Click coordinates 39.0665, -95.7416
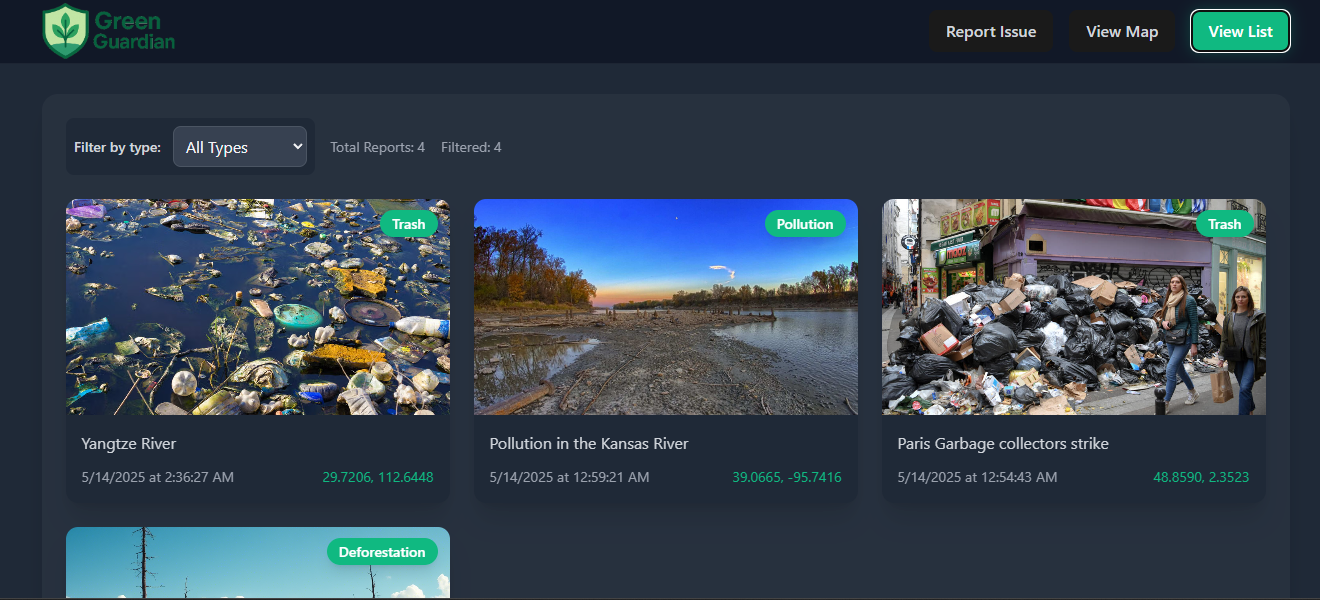This screenshot has width=1320, height=600. coord(787,477)
